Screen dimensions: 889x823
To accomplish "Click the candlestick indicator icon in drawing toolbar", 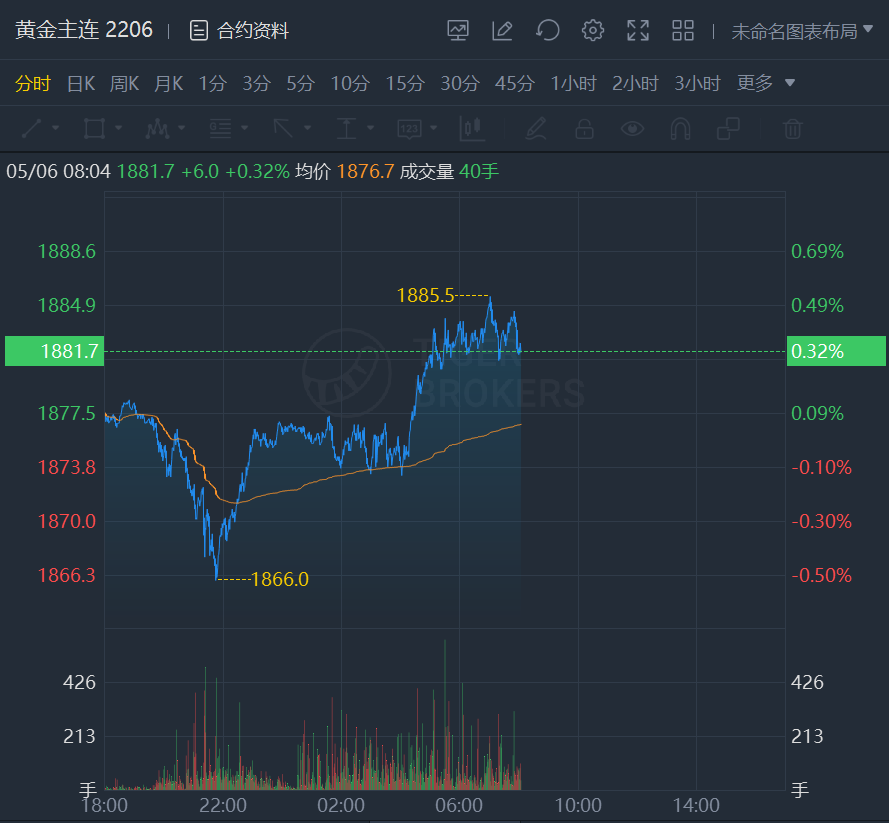I will pos(472,129).
